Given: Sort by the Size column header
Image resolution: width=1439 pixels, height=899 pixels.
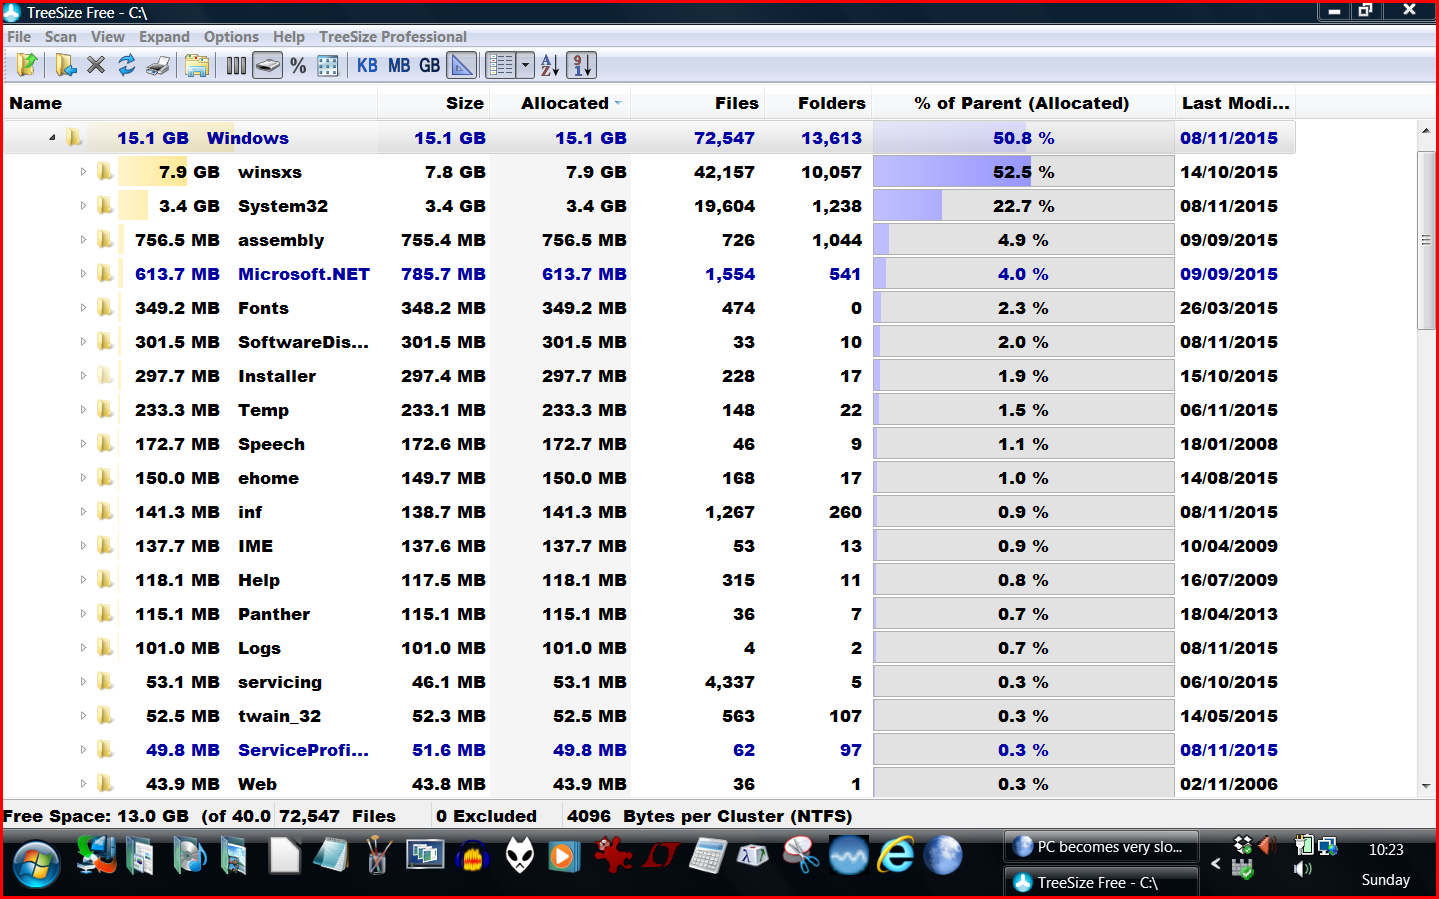Looking at the screenshot, I should coord(434,103).
